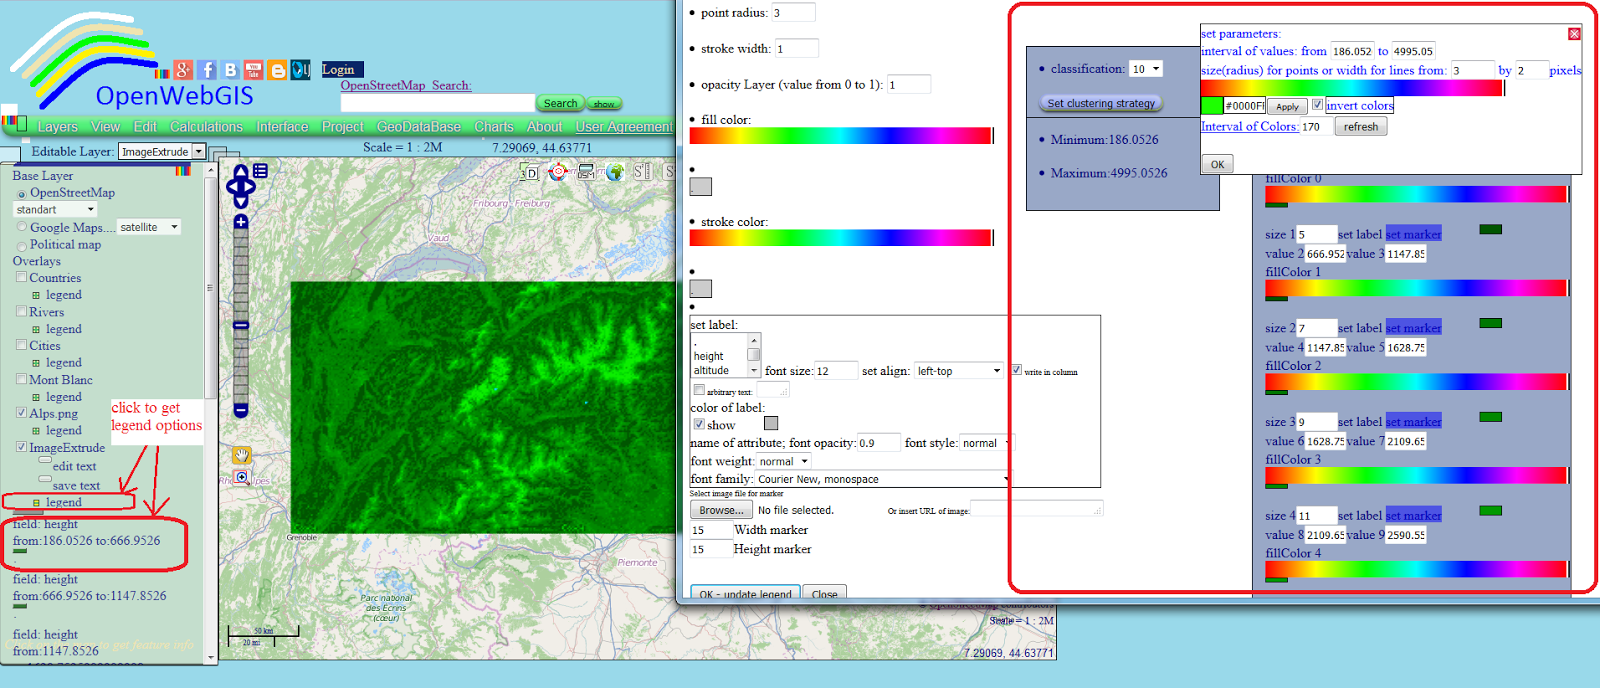Open the Charts menu
This screenshot has width=1600, height=688.
(x=494, y=127)
